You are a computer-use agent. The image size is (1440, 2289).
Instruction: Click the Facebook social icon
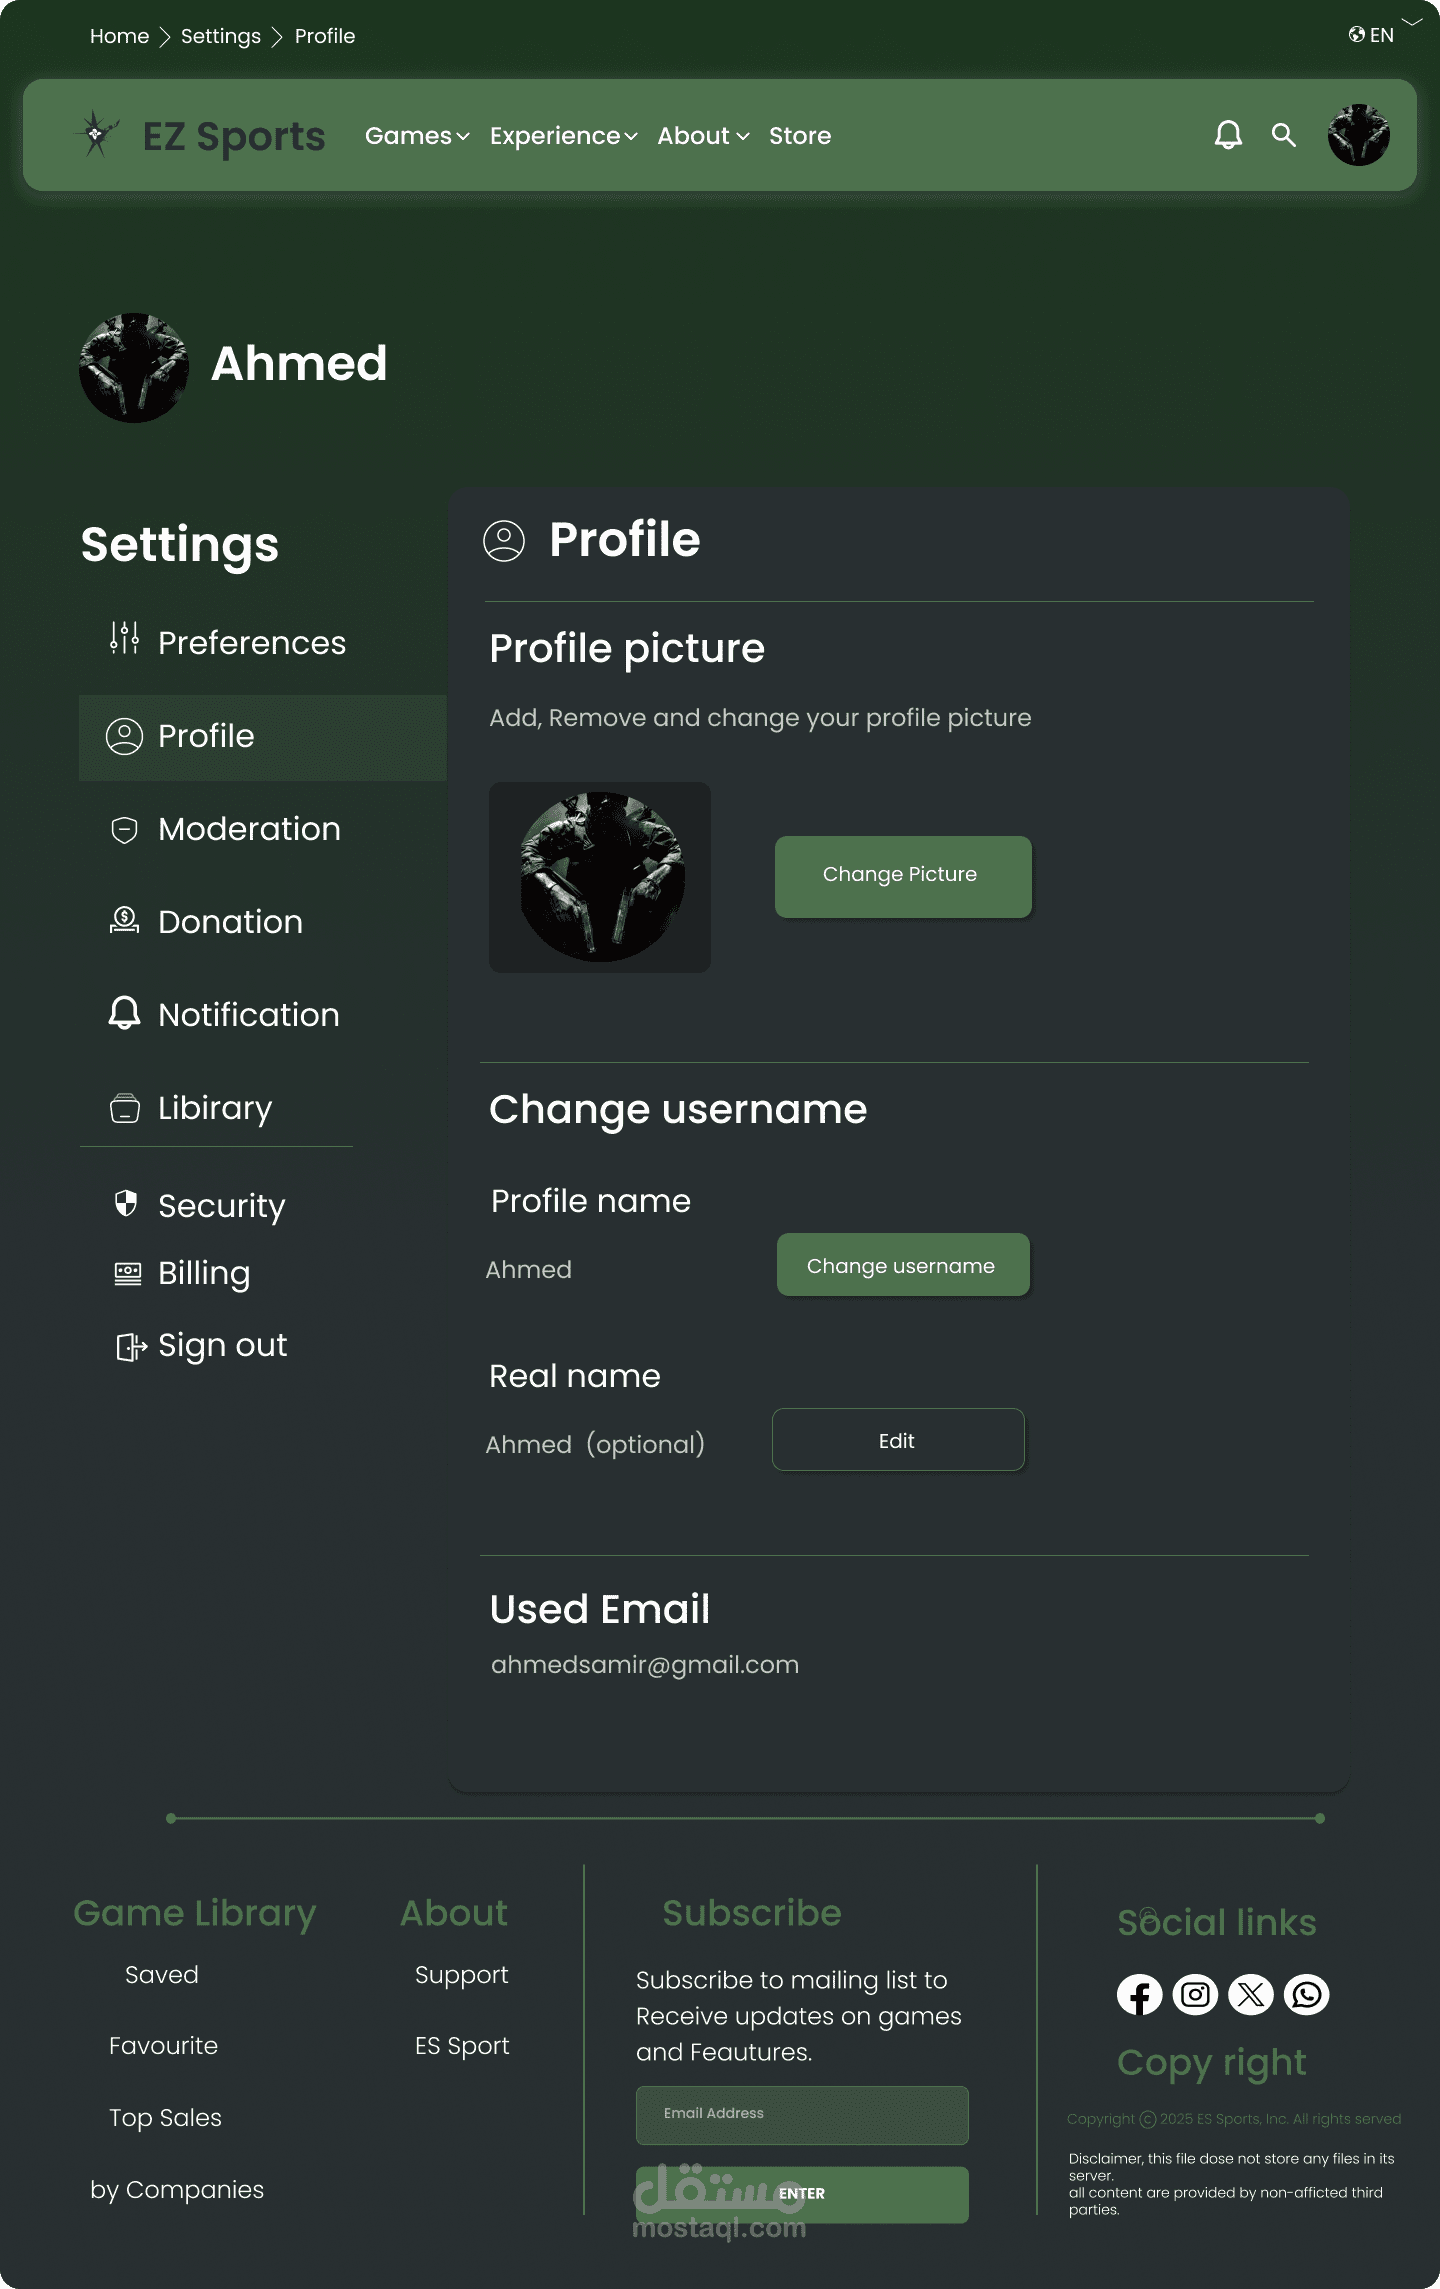(1139, 1995)
